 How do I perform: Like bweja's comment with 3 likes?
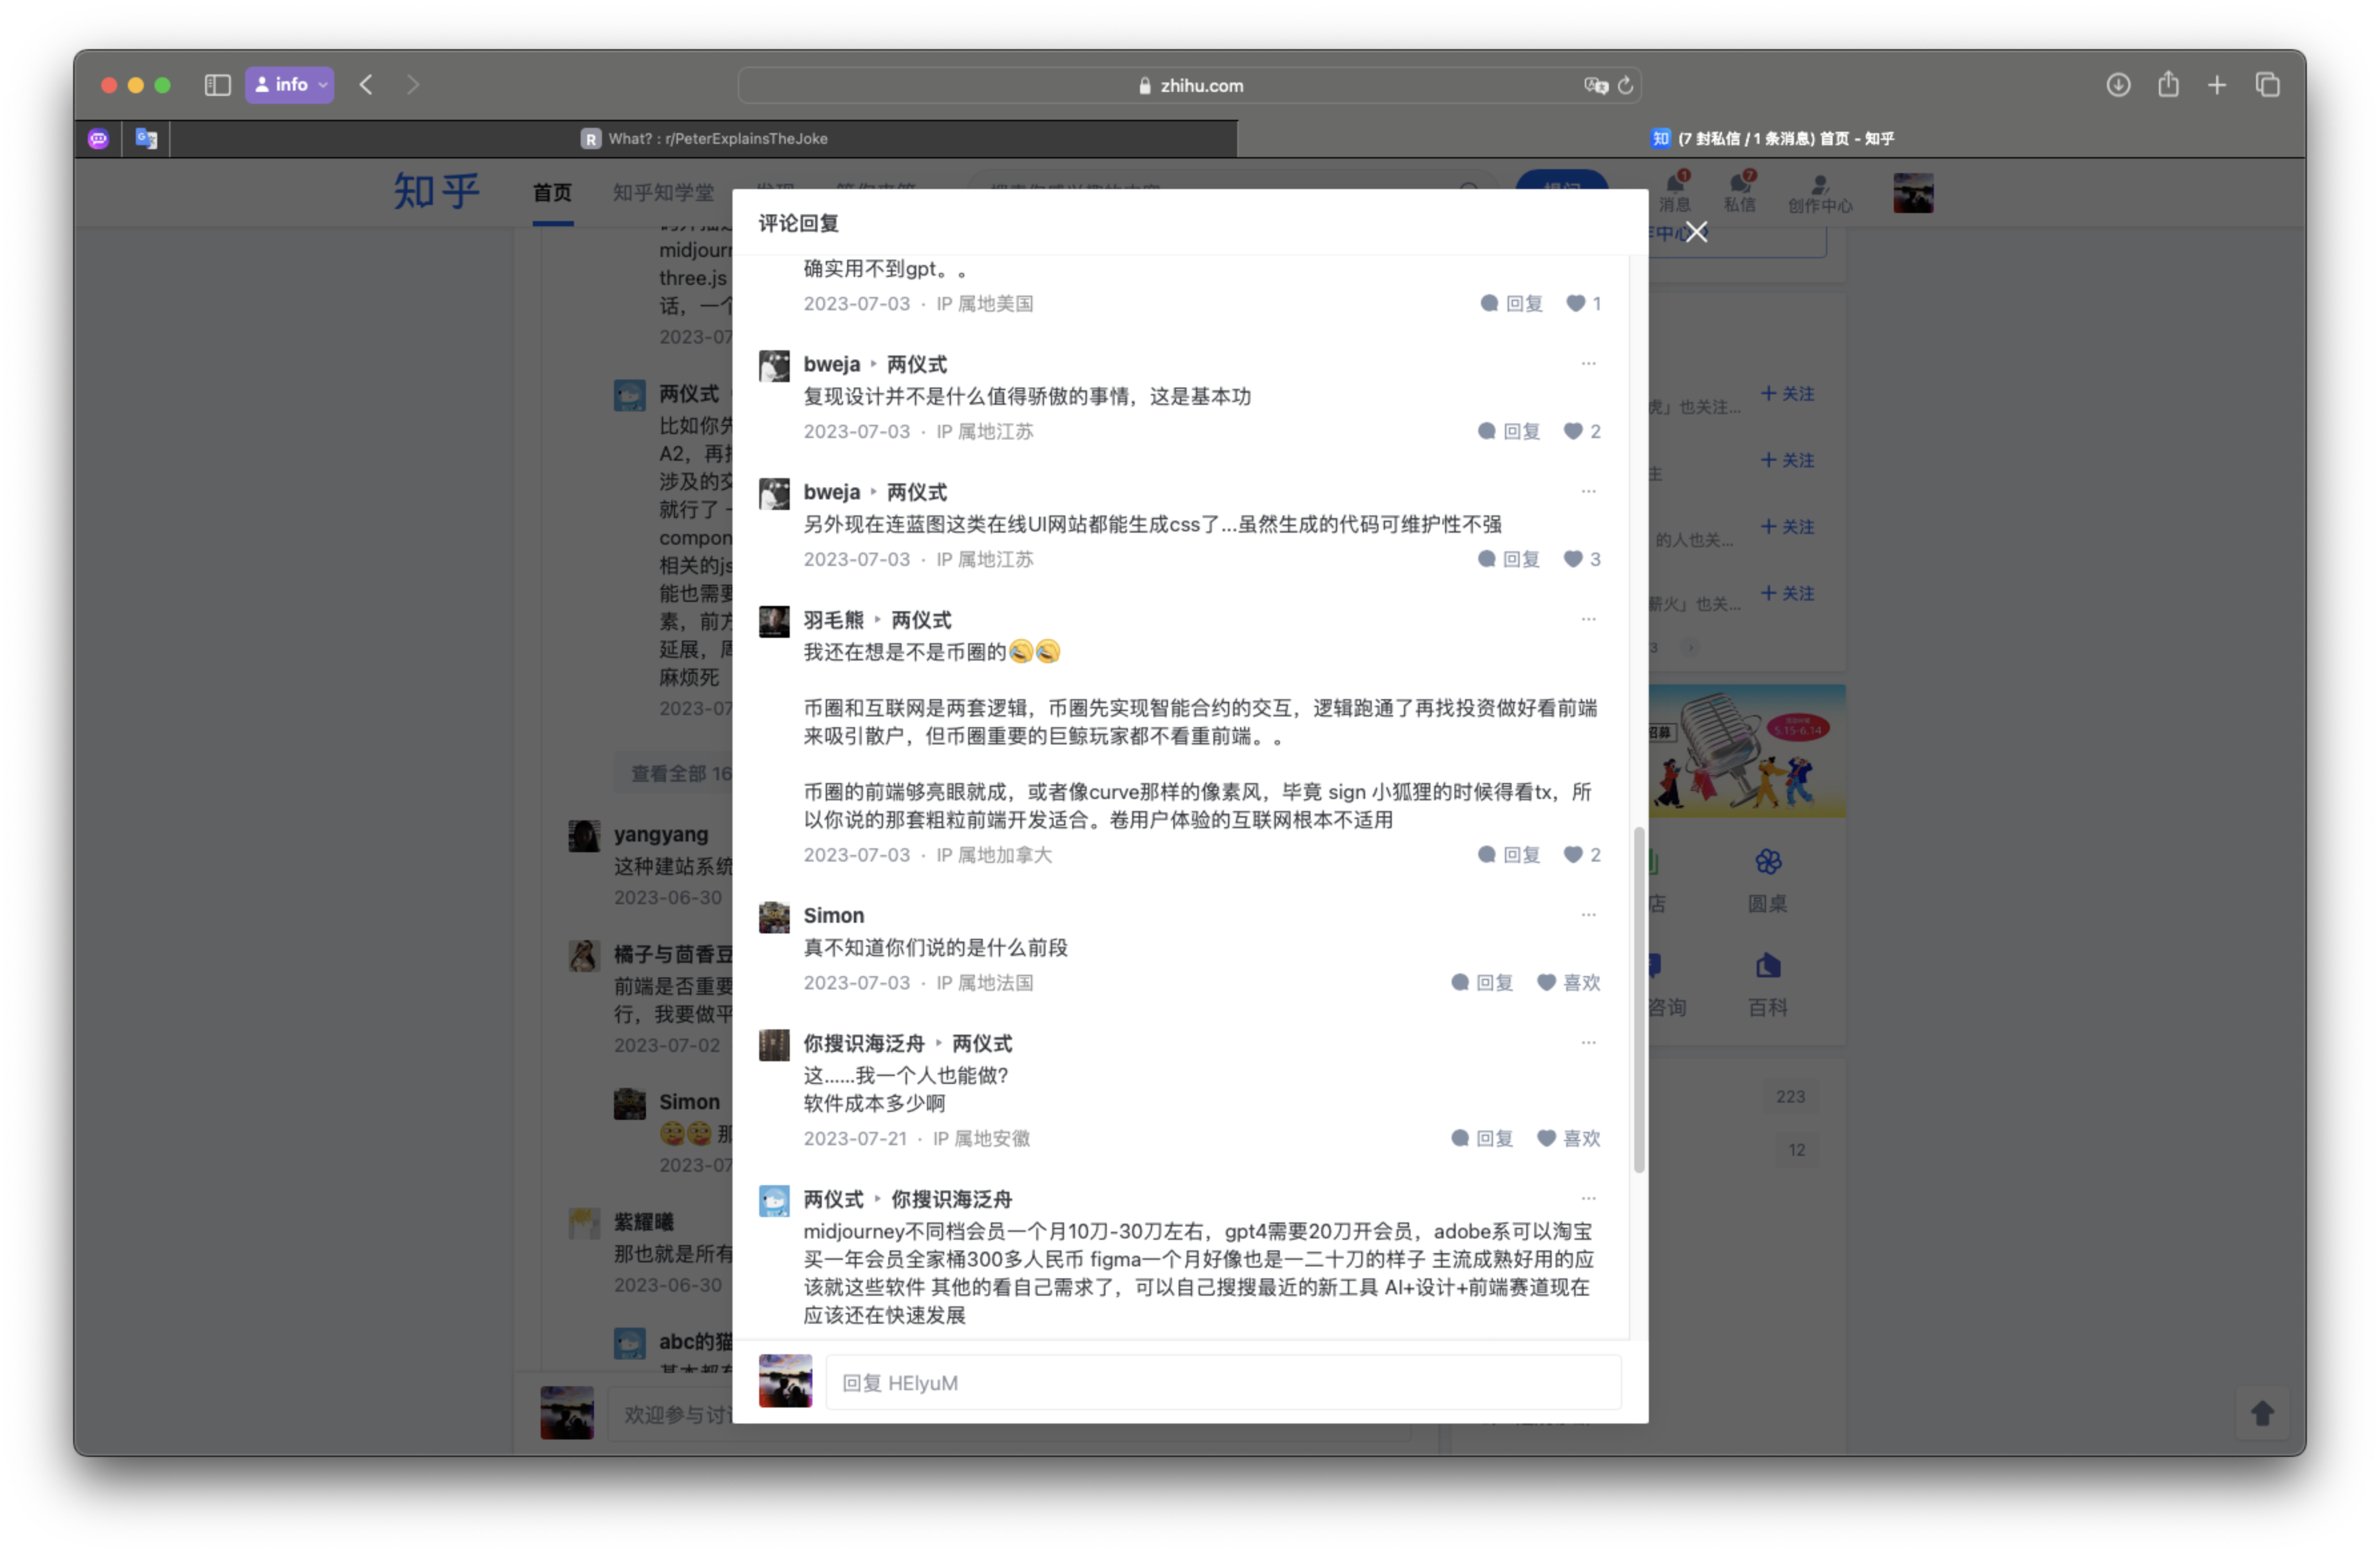coord(1581,559)
